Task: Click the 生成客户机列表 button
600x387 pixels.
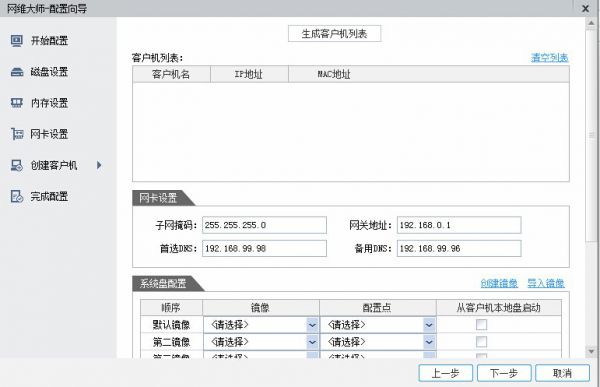Action: pos(334,34)
